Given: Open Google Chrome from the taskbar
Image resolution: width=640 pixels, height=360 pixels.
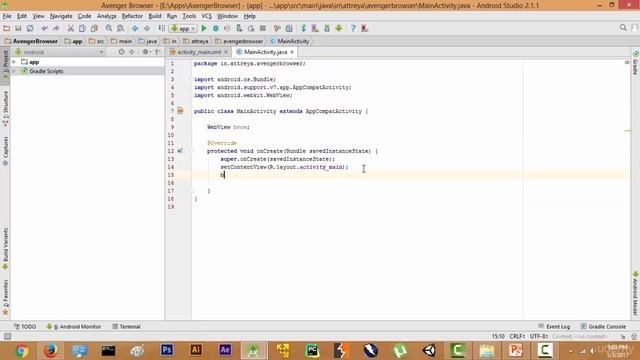Looking at the screenshot, I should [x=22, y=351].
